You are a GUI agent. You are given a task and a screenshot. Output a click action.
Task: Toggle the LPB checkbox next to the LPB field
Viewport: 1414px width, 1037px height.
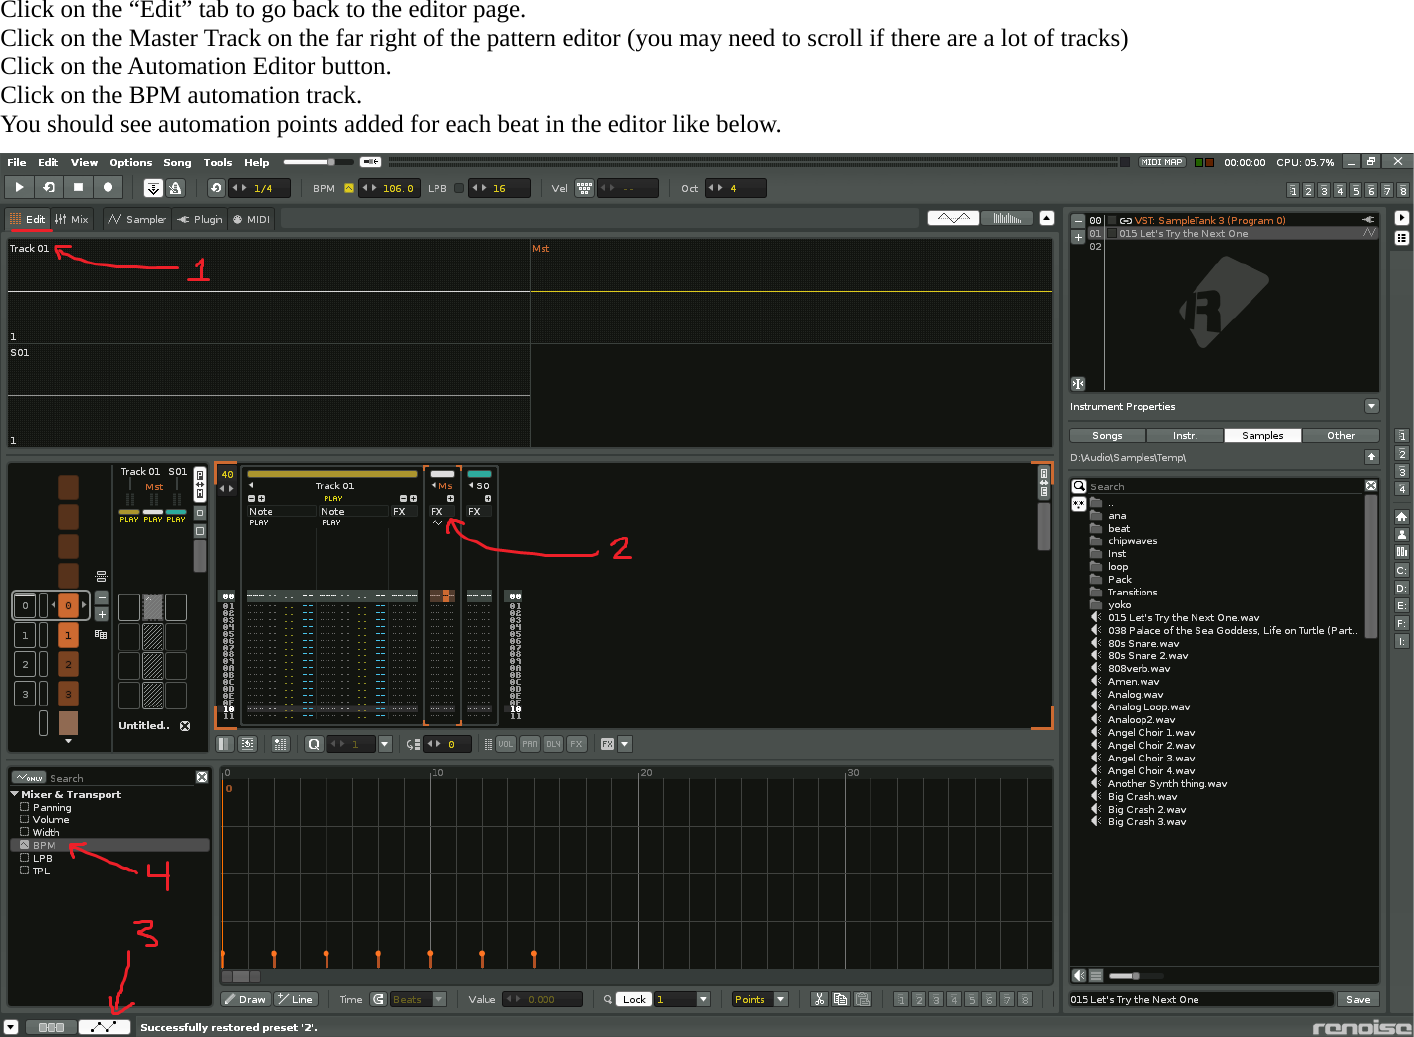[458, 188]
